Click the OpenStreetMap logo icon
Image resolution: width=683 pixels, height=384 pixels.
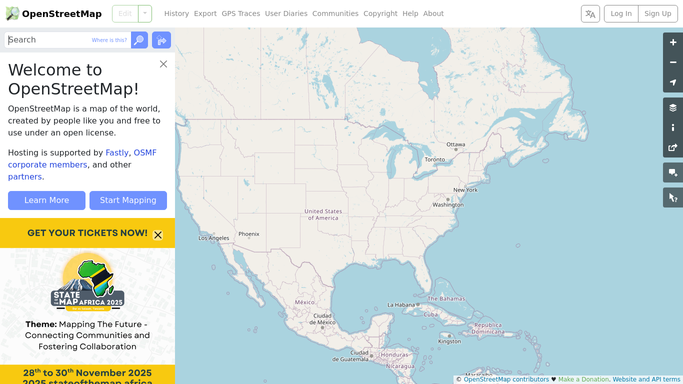(x=12, y=13)
